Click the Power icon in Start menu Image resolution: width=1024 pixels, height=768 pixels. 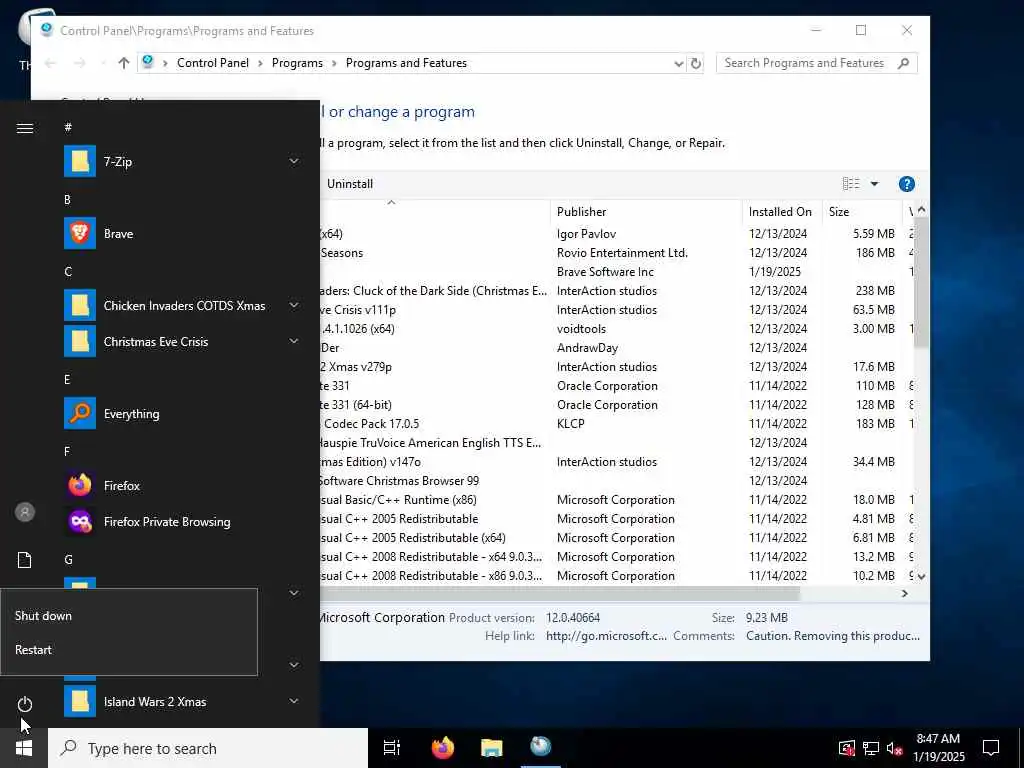click(25, 704)
